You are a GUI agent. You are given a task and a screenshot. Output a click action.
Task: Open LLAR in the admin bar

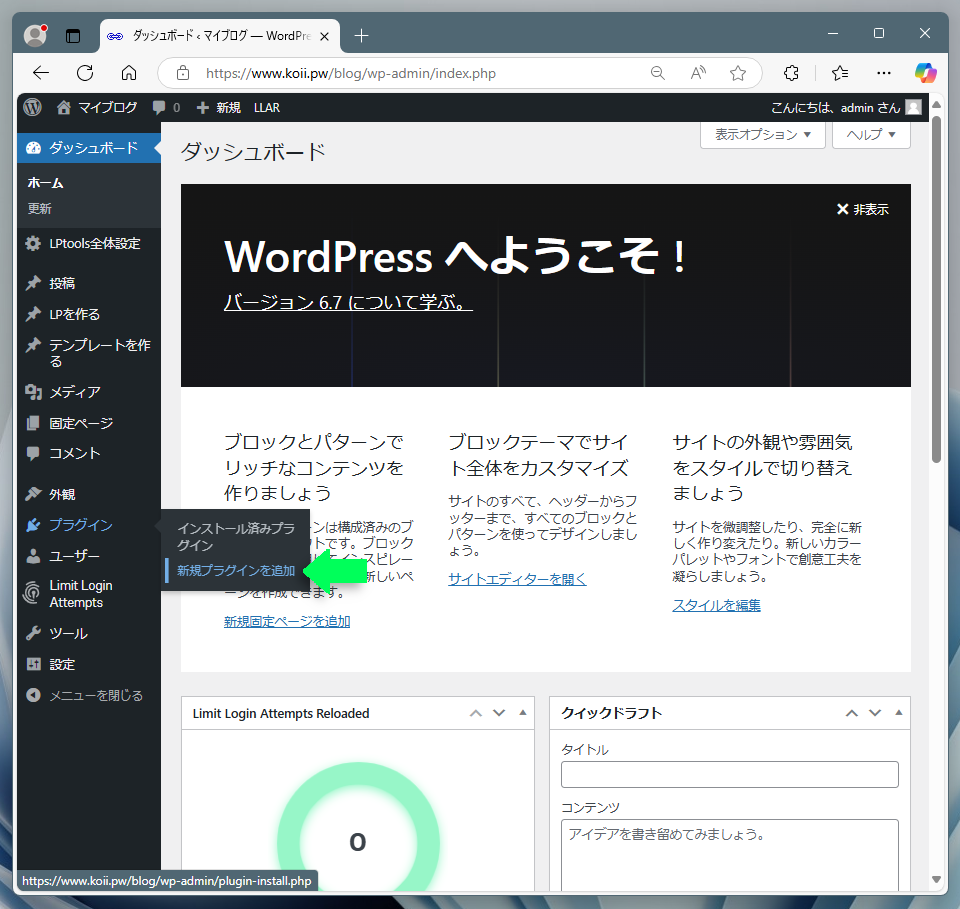267,108
